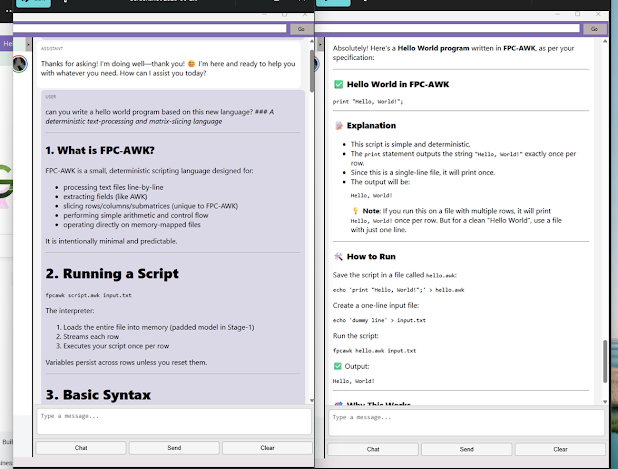The width and height of the screenshot is (618, 469).
Task: Click Chat button in the left window
Action: click(x=81, y=448)
